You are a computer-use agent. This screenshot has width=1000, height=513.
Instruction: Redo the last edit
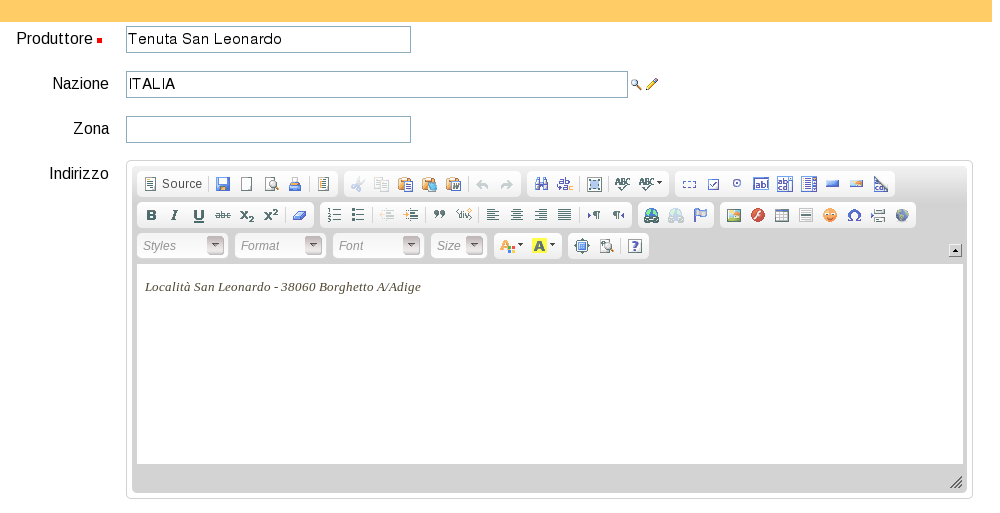tap(506, 184)
